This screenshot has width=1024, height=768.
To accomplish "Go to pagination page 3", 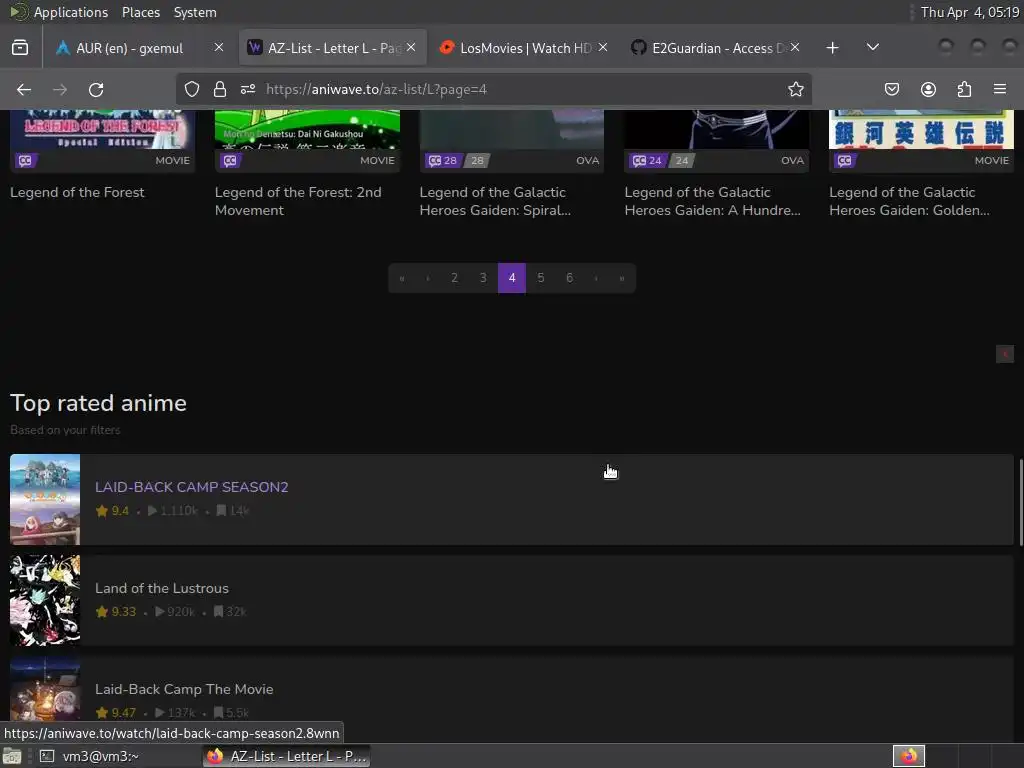I will point(483,278).
